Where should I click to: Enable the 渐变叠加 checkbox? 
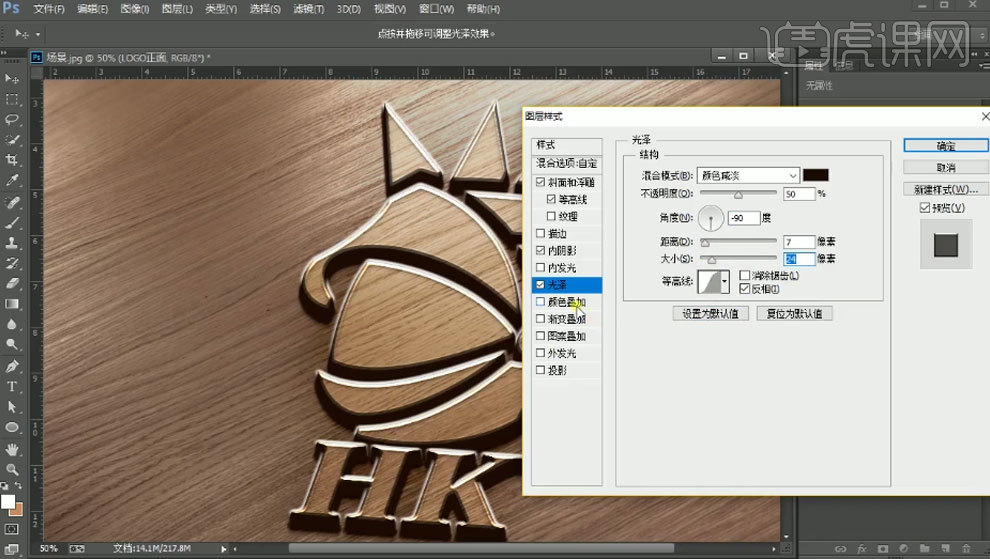[x=540, y=319]
